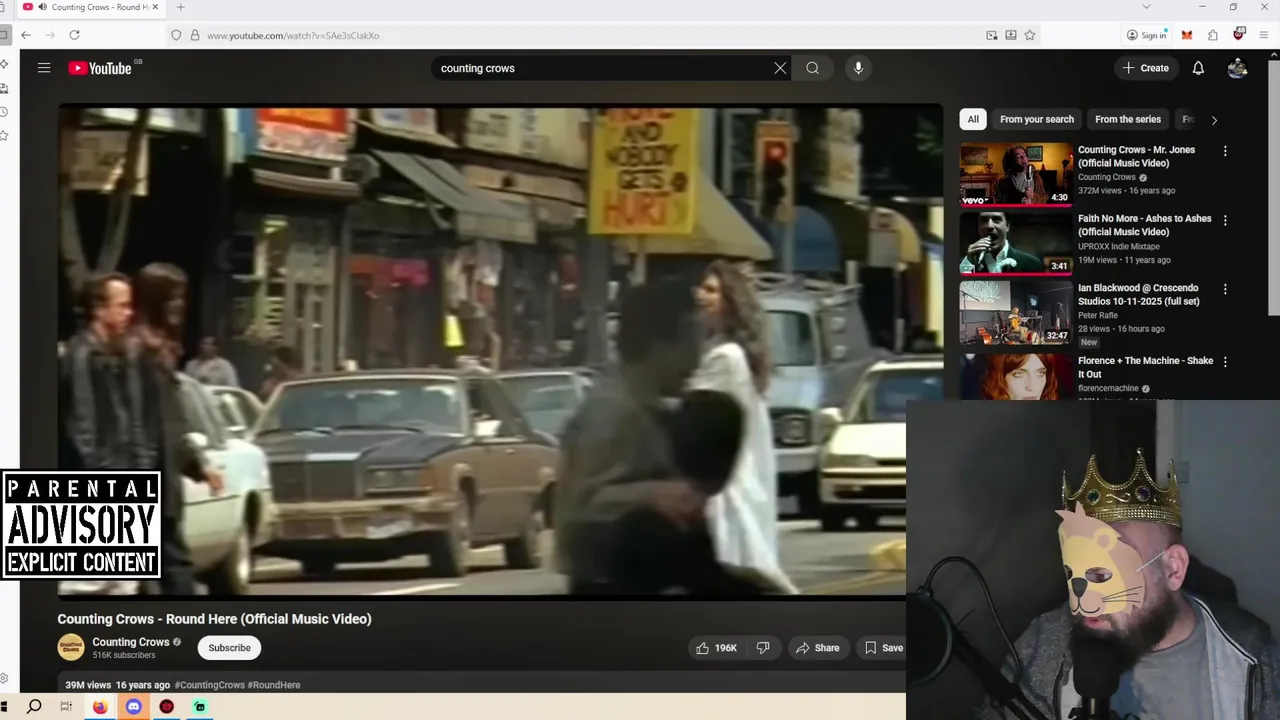Click the Create button

pos(1145,68)
